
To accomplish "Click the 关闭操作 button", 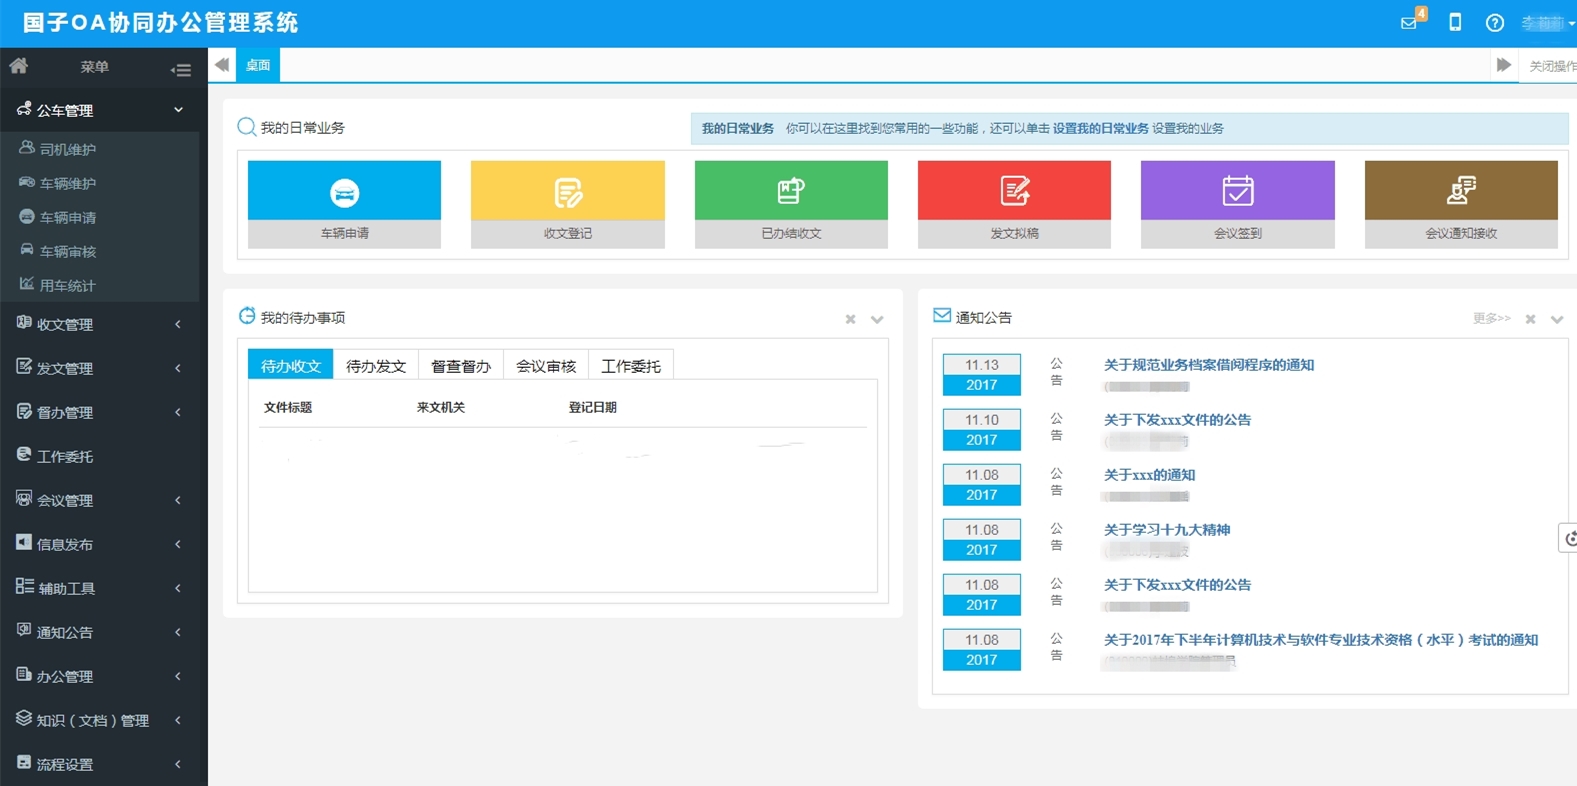I will pyautogui.click(x=1552, y=66).
